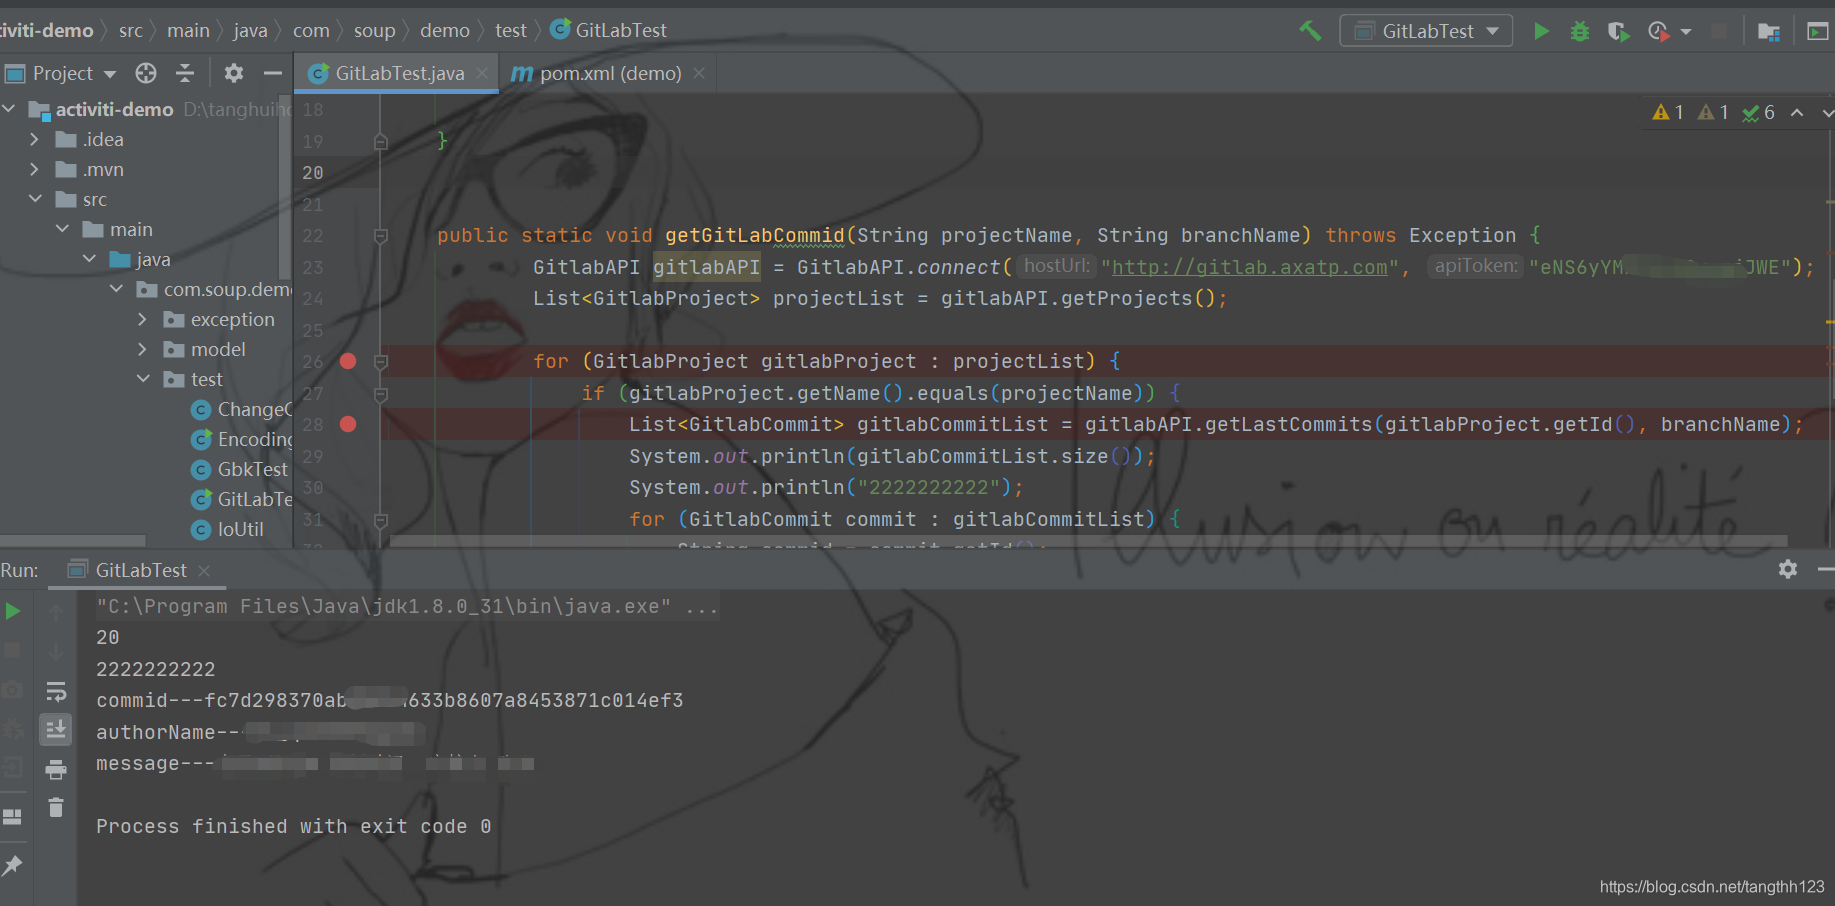1835x906 pixels.
Task: Toggle fold marker at line 31 for-loop
Action: [x=381, y=520]
